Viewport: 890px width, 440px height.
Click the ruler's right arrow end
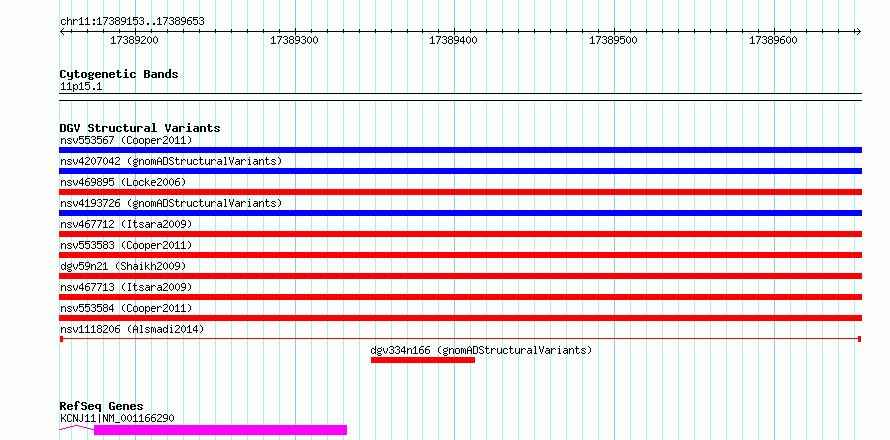[859, 31]
